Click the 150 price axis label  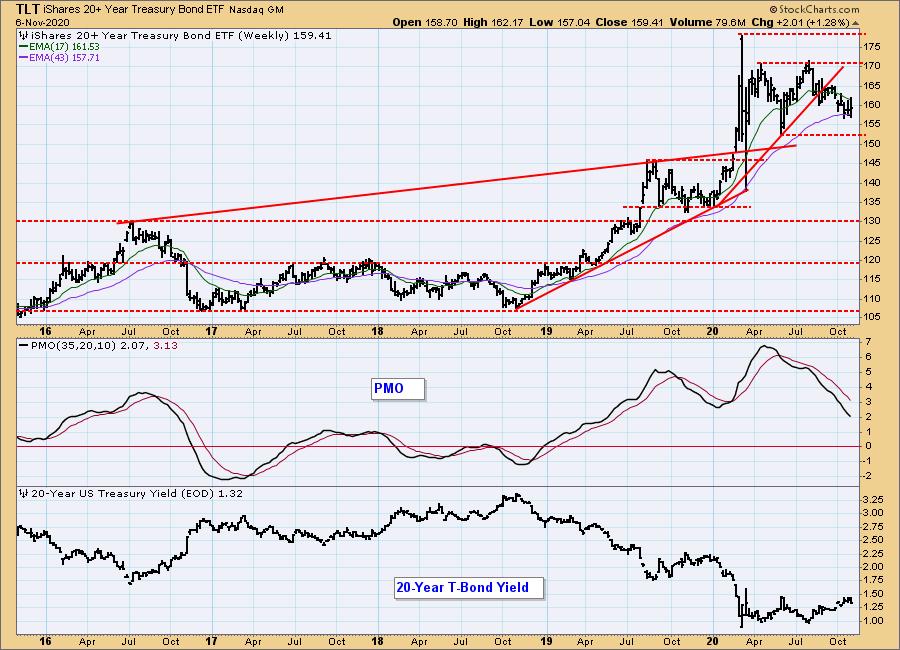click(x=872, y=144)
